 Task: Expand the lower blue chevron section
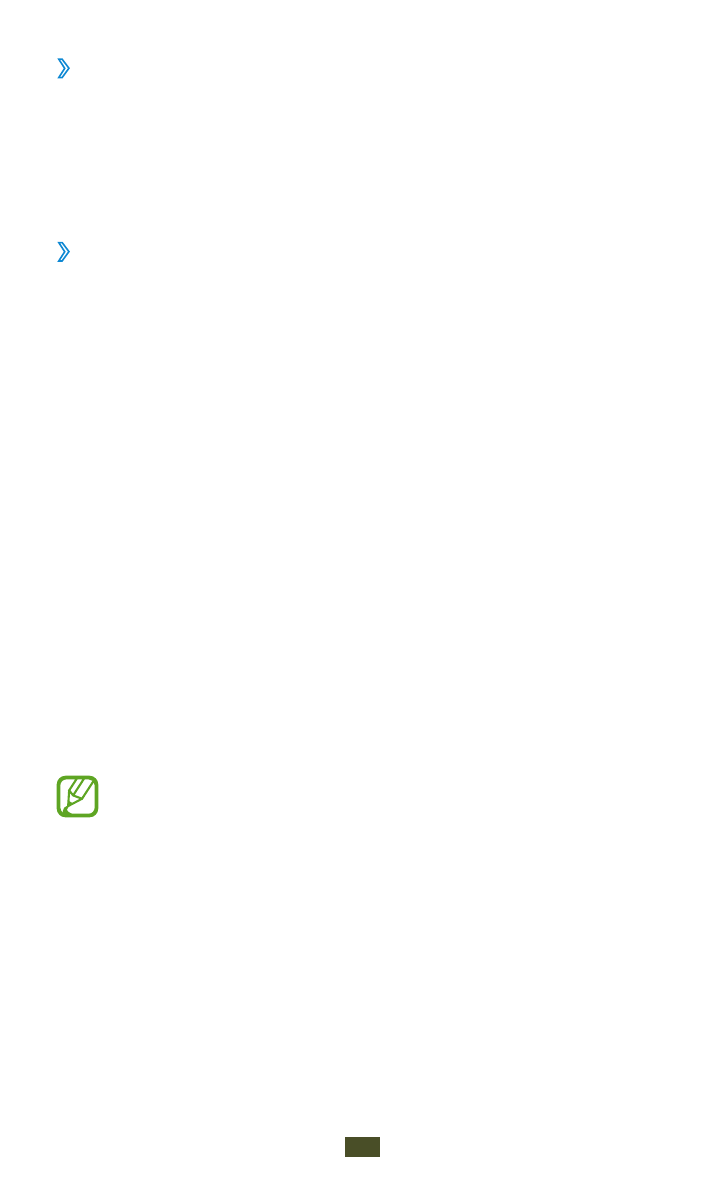(64, 252)
